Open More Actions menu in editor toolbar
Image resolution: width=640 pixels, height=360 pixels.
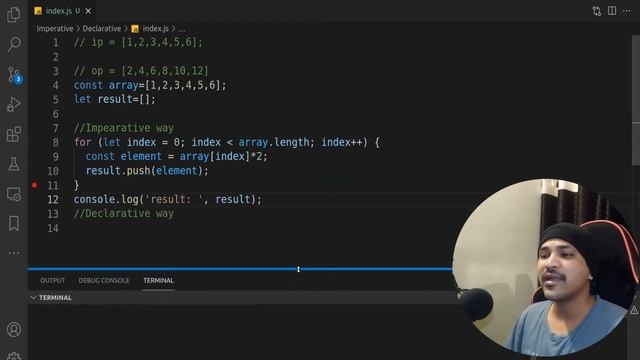pyautogui.click(x=627, y=11)
